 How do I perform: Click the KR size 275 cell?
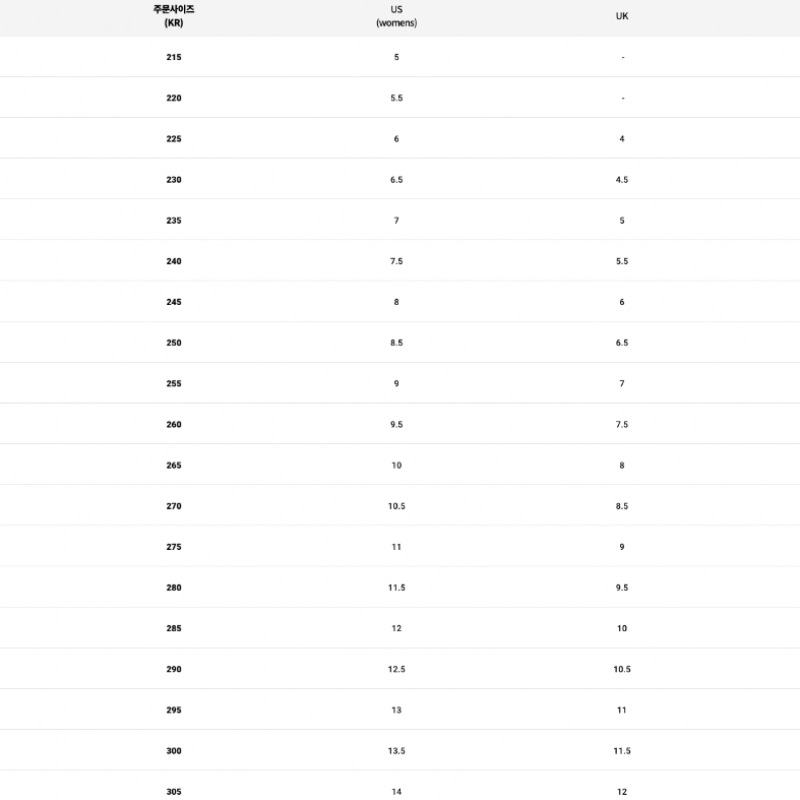click(x=174, y=547)
